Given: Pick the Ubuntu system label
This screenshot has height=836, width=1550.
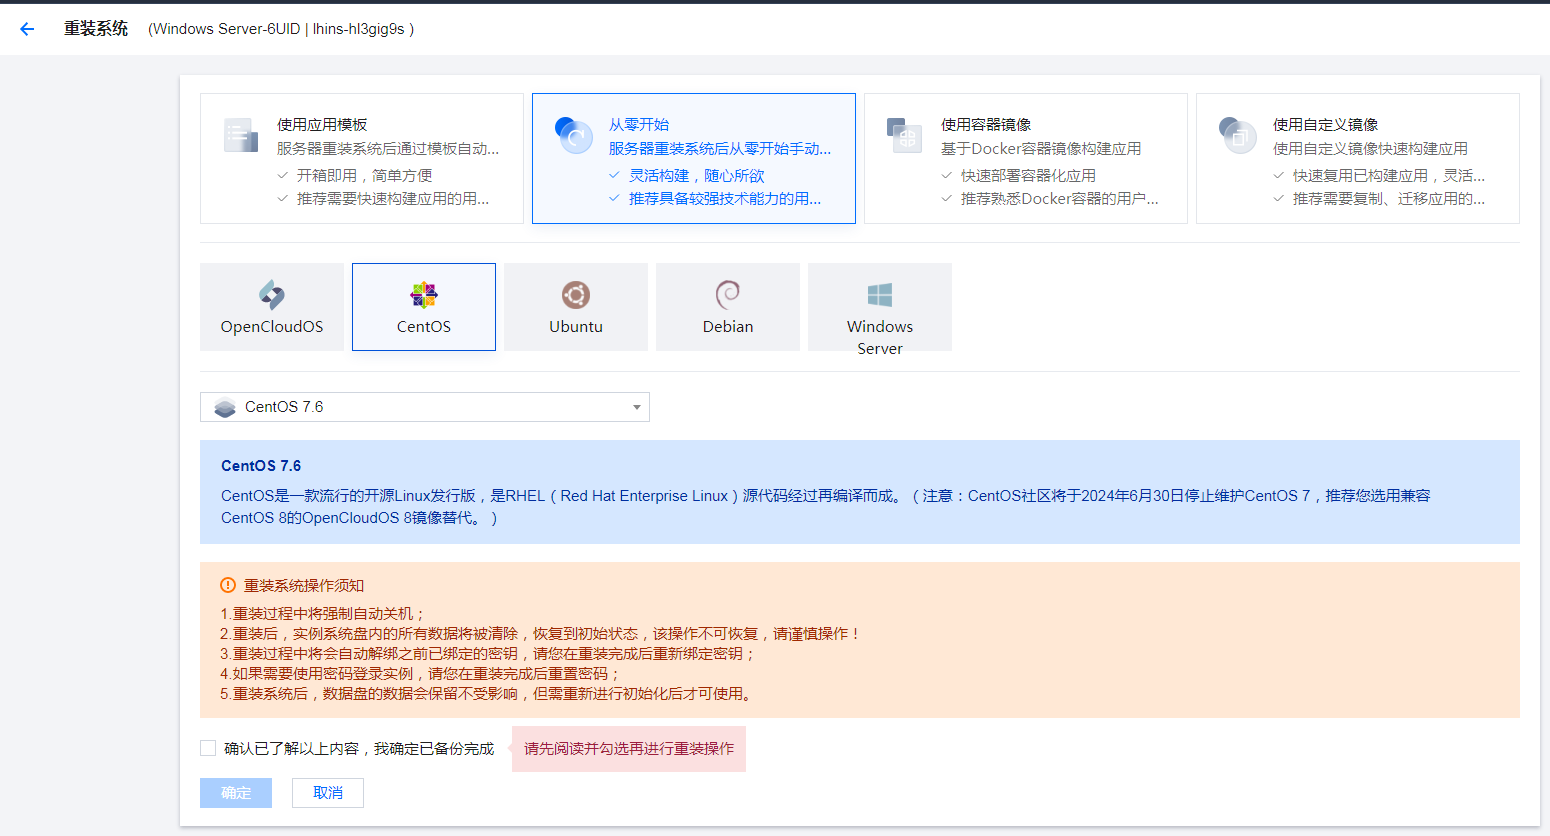Looking at the screenshot, I should (576, 327).
